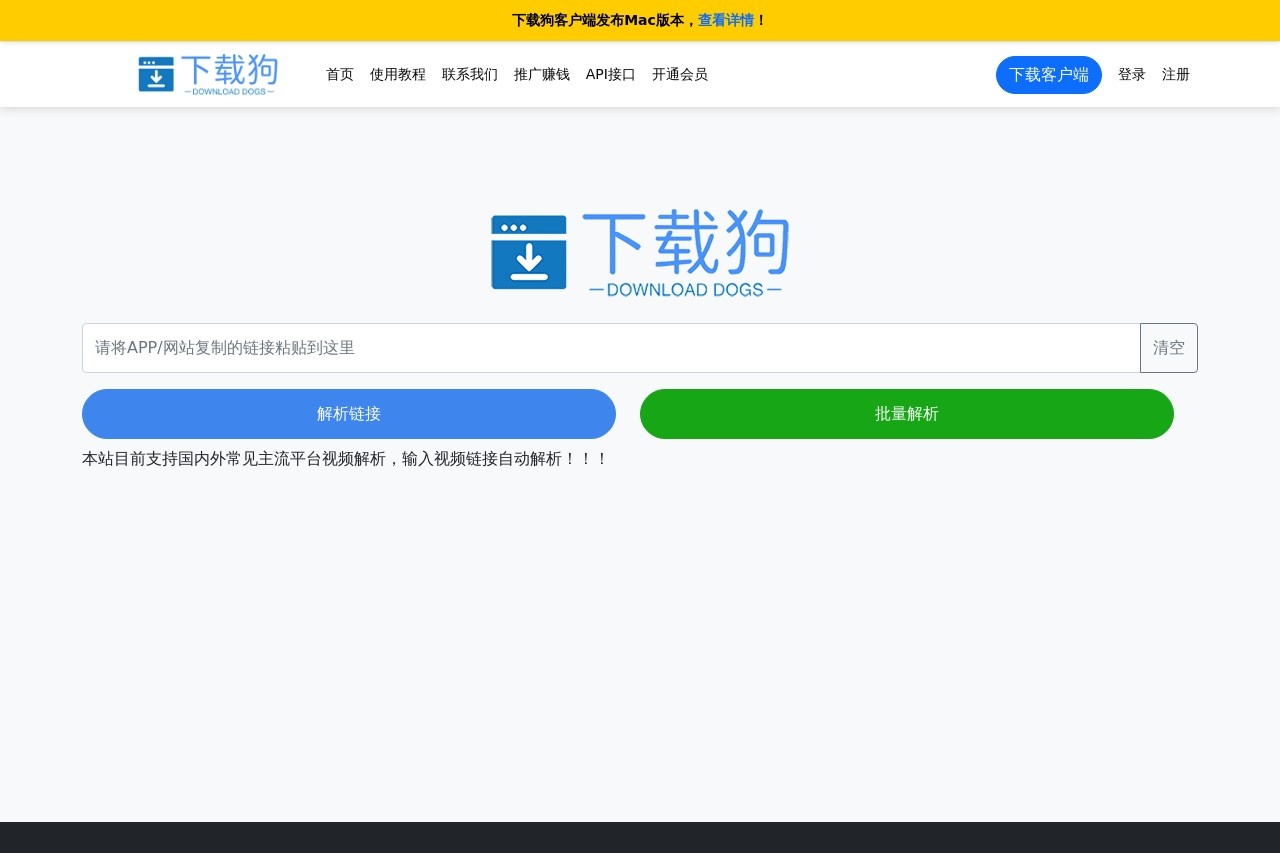Click the supported platforms description text

point(344,458)
